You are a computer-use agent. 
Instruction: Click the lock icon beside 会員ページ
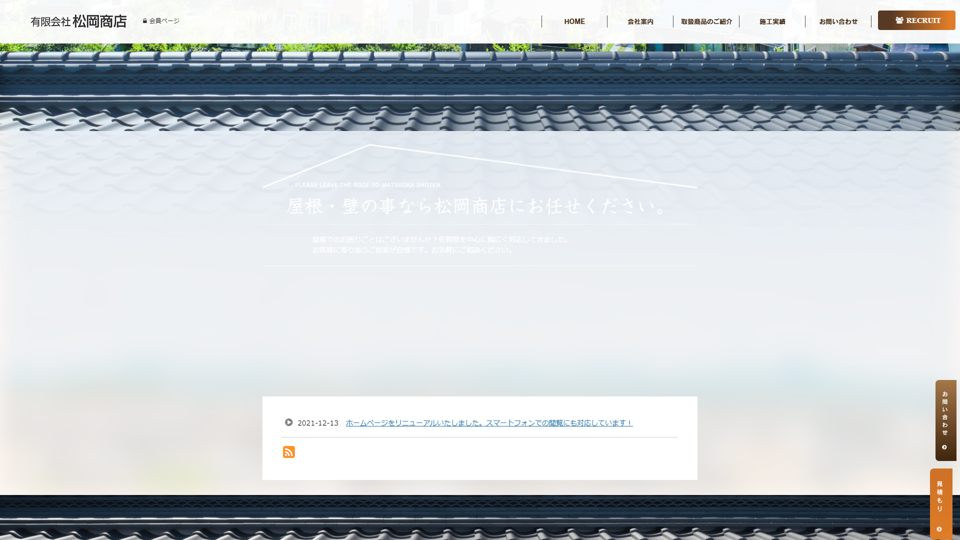tap(145, 21)
